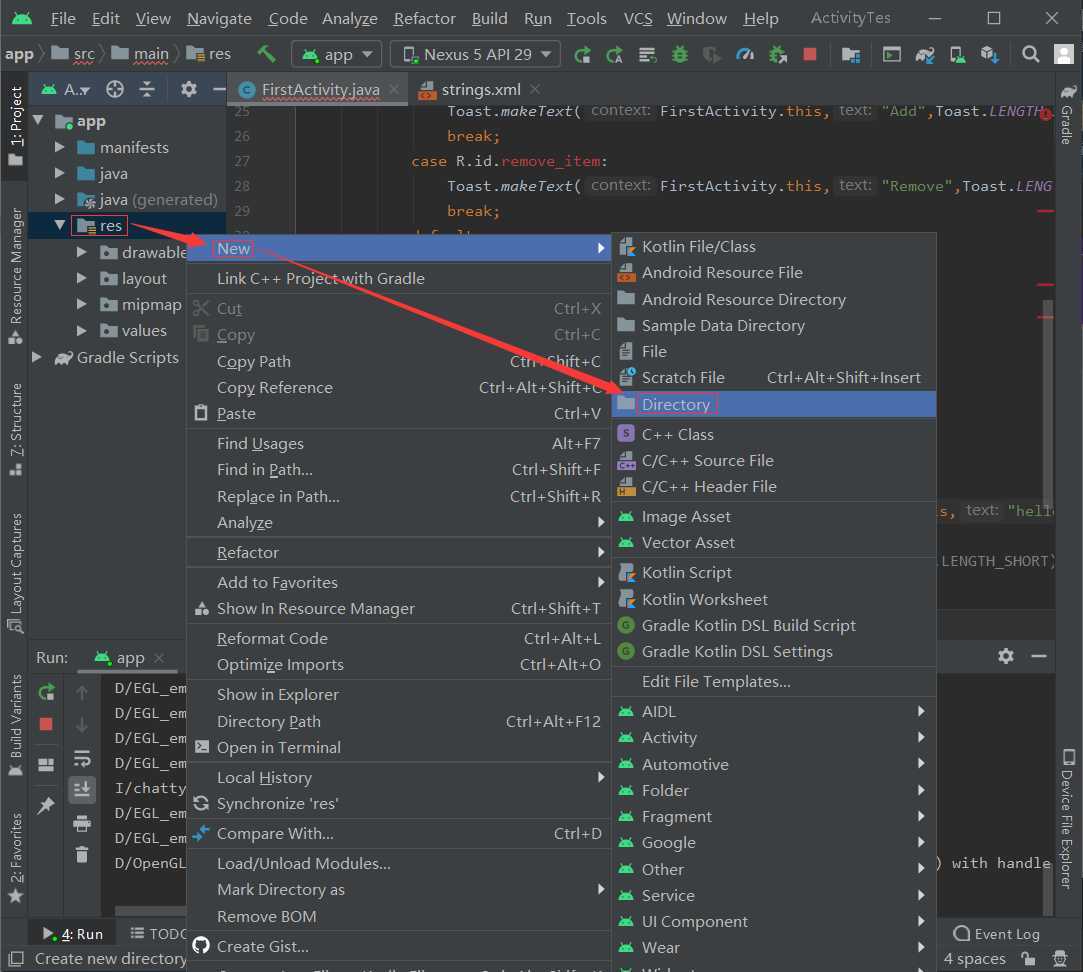
Task: Click Image Asset in New submenu
Action: point(774,517)
